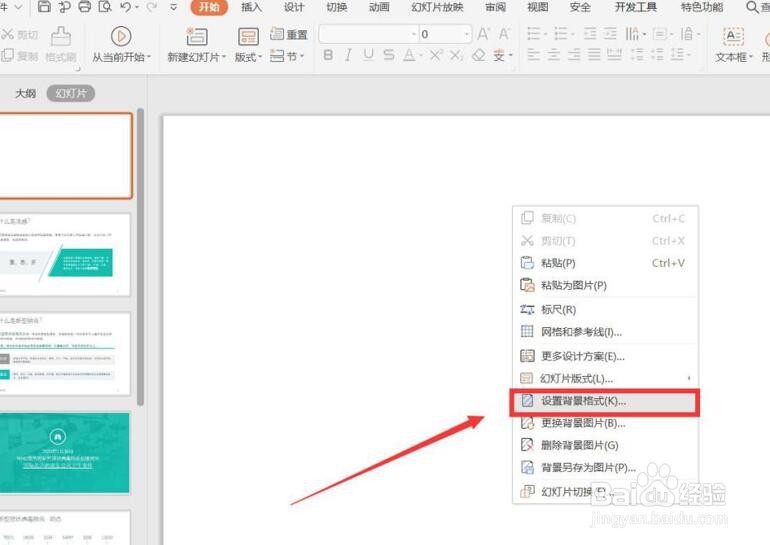Image resolution: width=770 pixels, height=545 pixels.
Task: Click the Print icon in quick access bar
Action: click(x=84, y=6)
